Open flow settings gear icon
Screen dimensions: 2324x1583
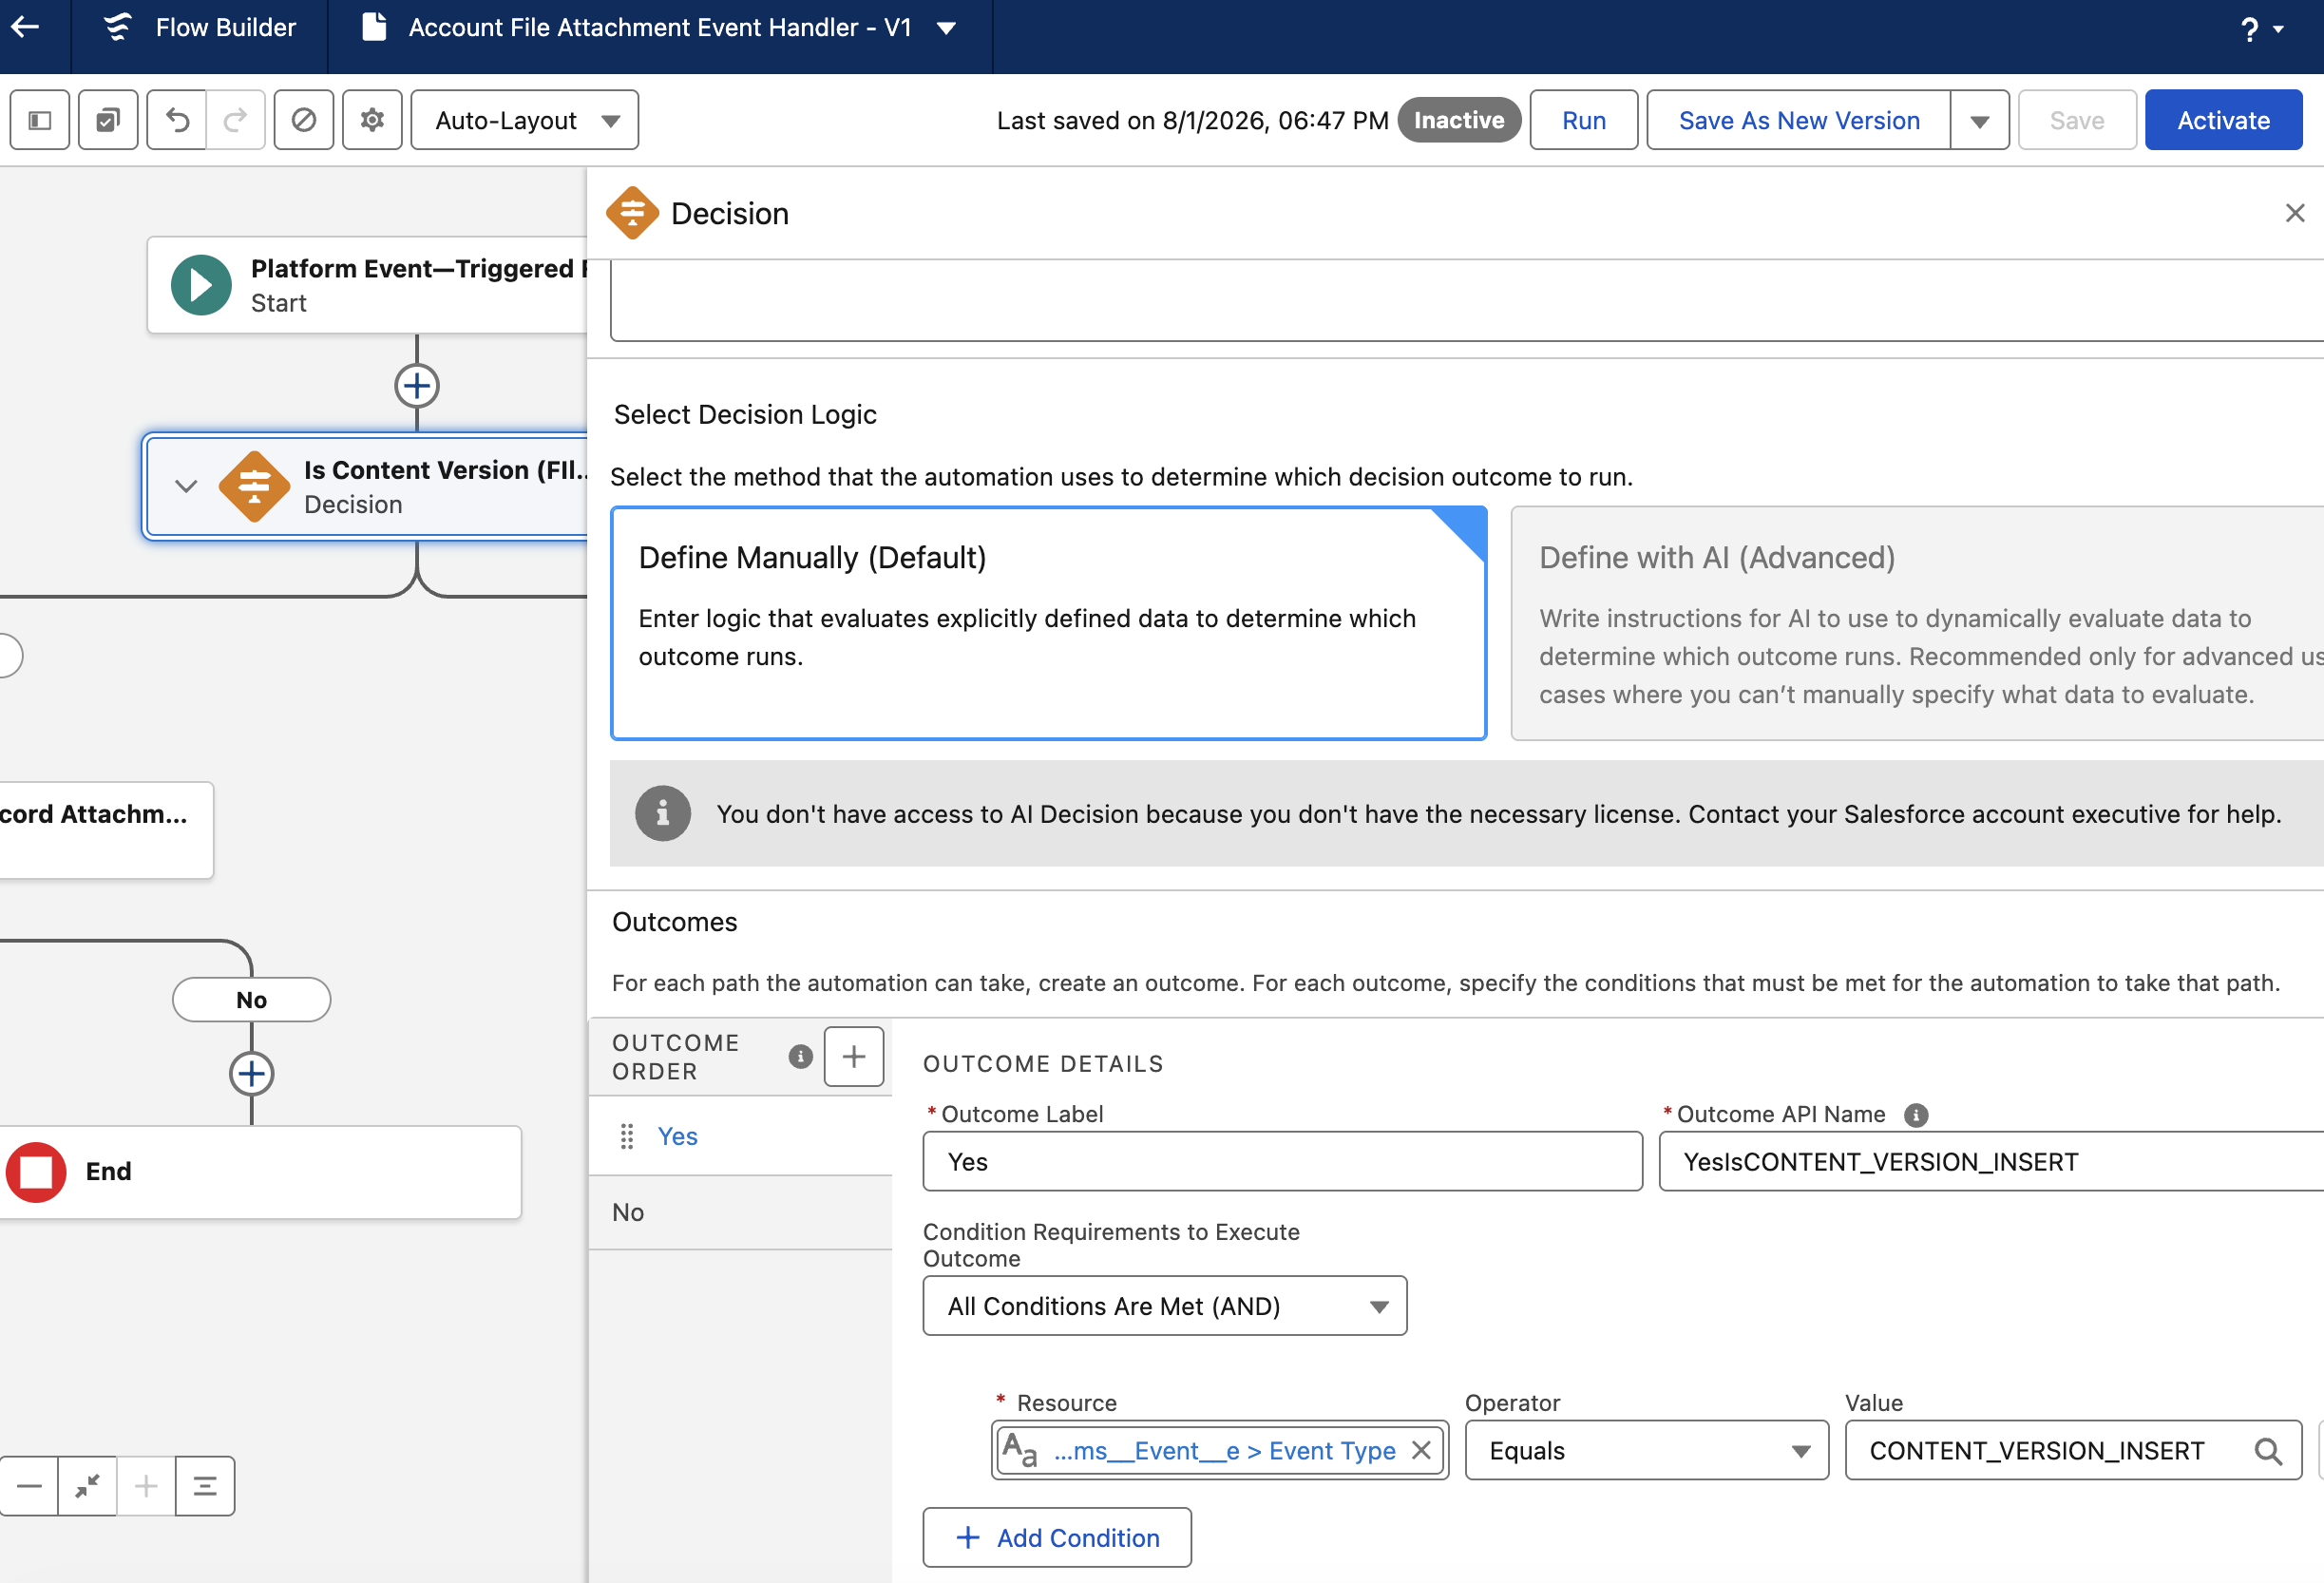[x=372, y=120]
